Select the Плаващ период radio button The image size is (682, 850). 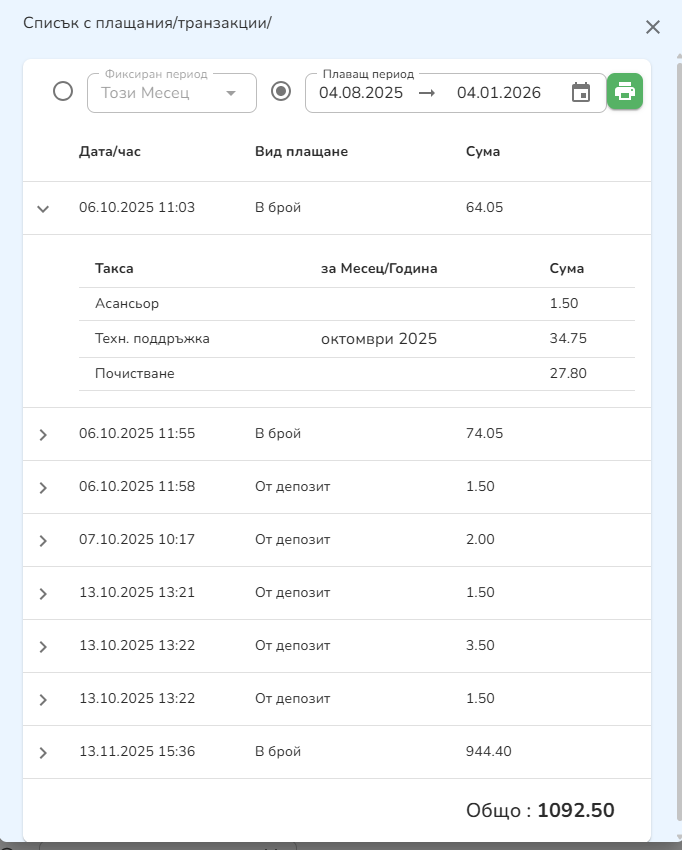click(x=282, y=92)
